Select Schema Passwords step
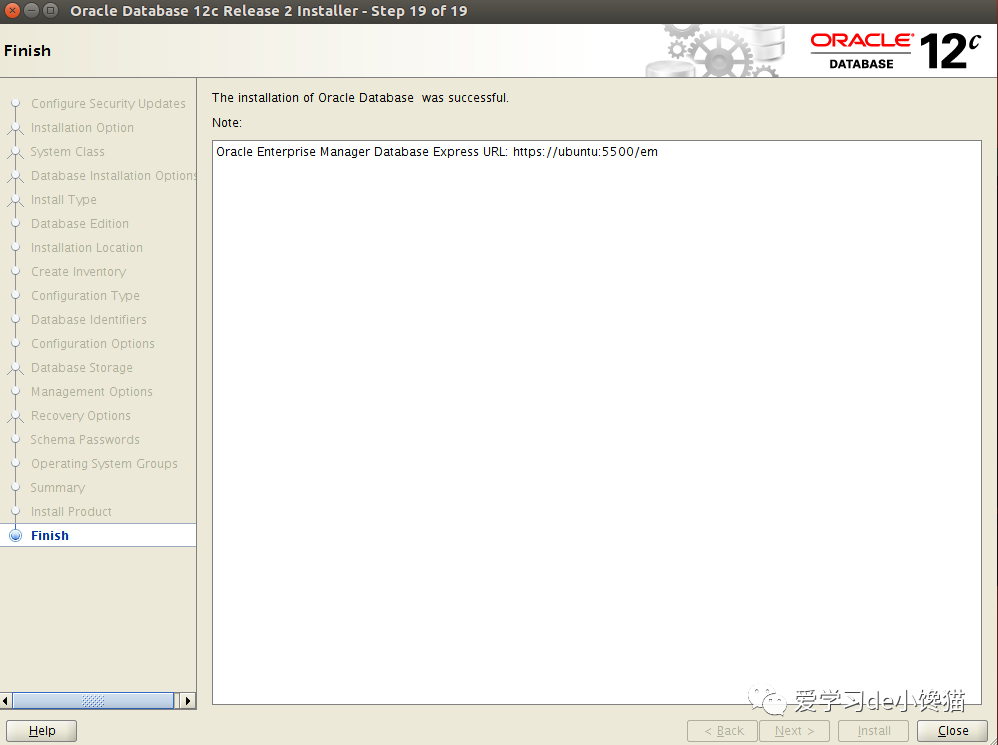 85,440
